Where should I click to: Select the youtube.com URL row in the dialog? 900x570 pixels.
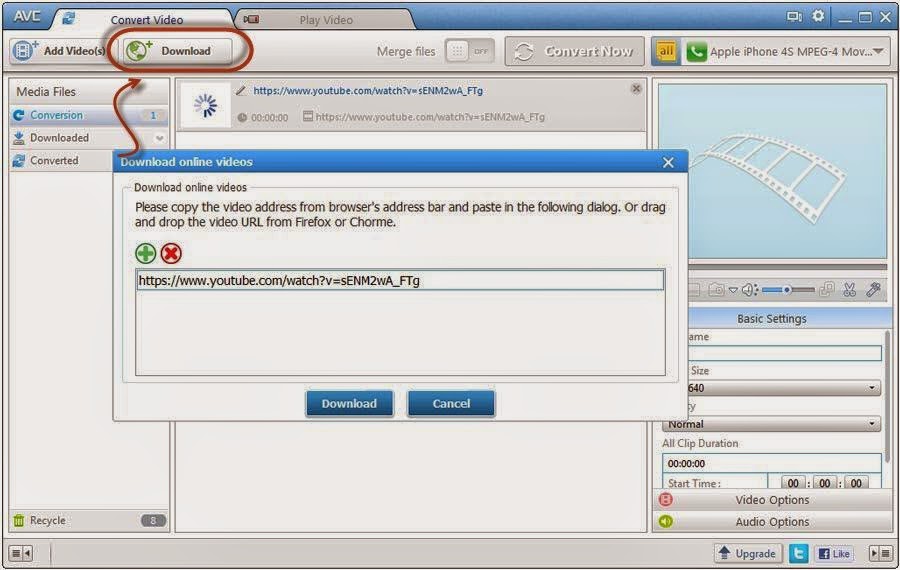[400, 280]
